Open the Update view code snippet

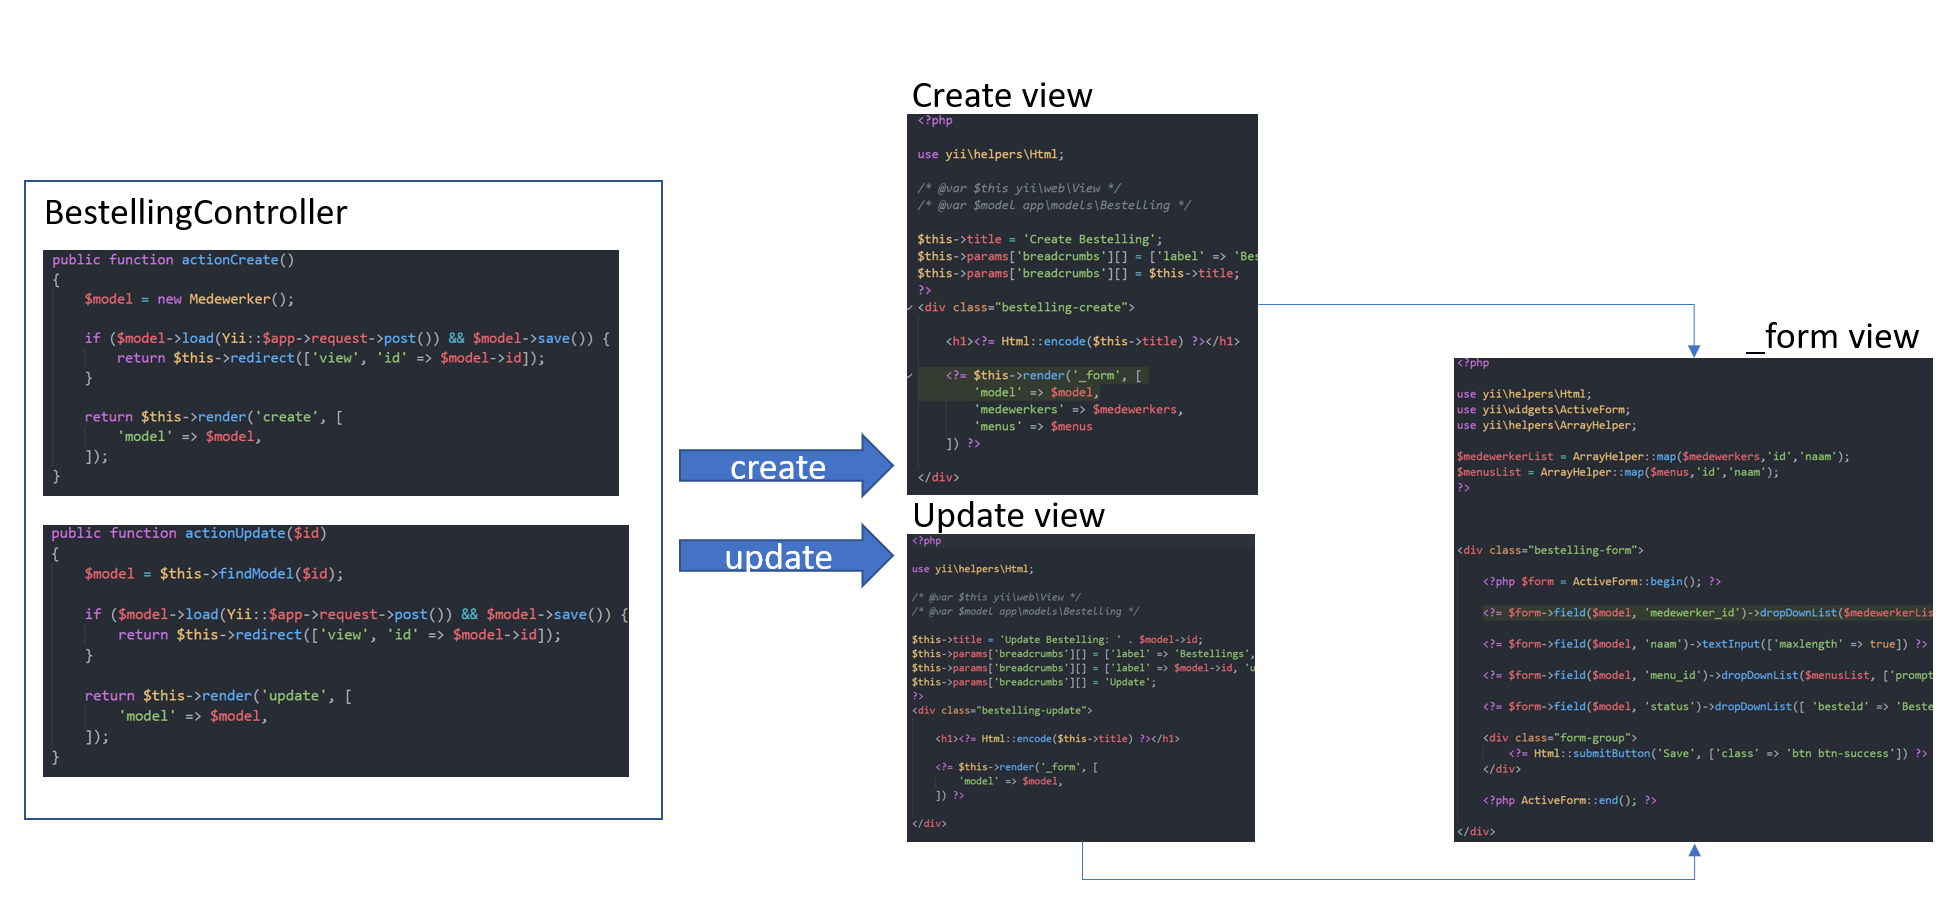[1080, 687]
